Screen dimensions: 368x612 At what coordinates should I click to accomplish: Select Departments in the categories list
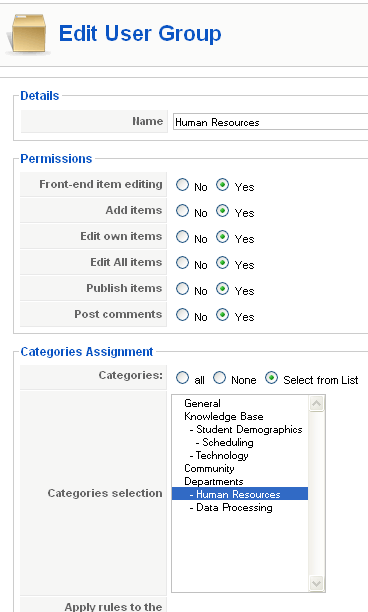point(240,481)
